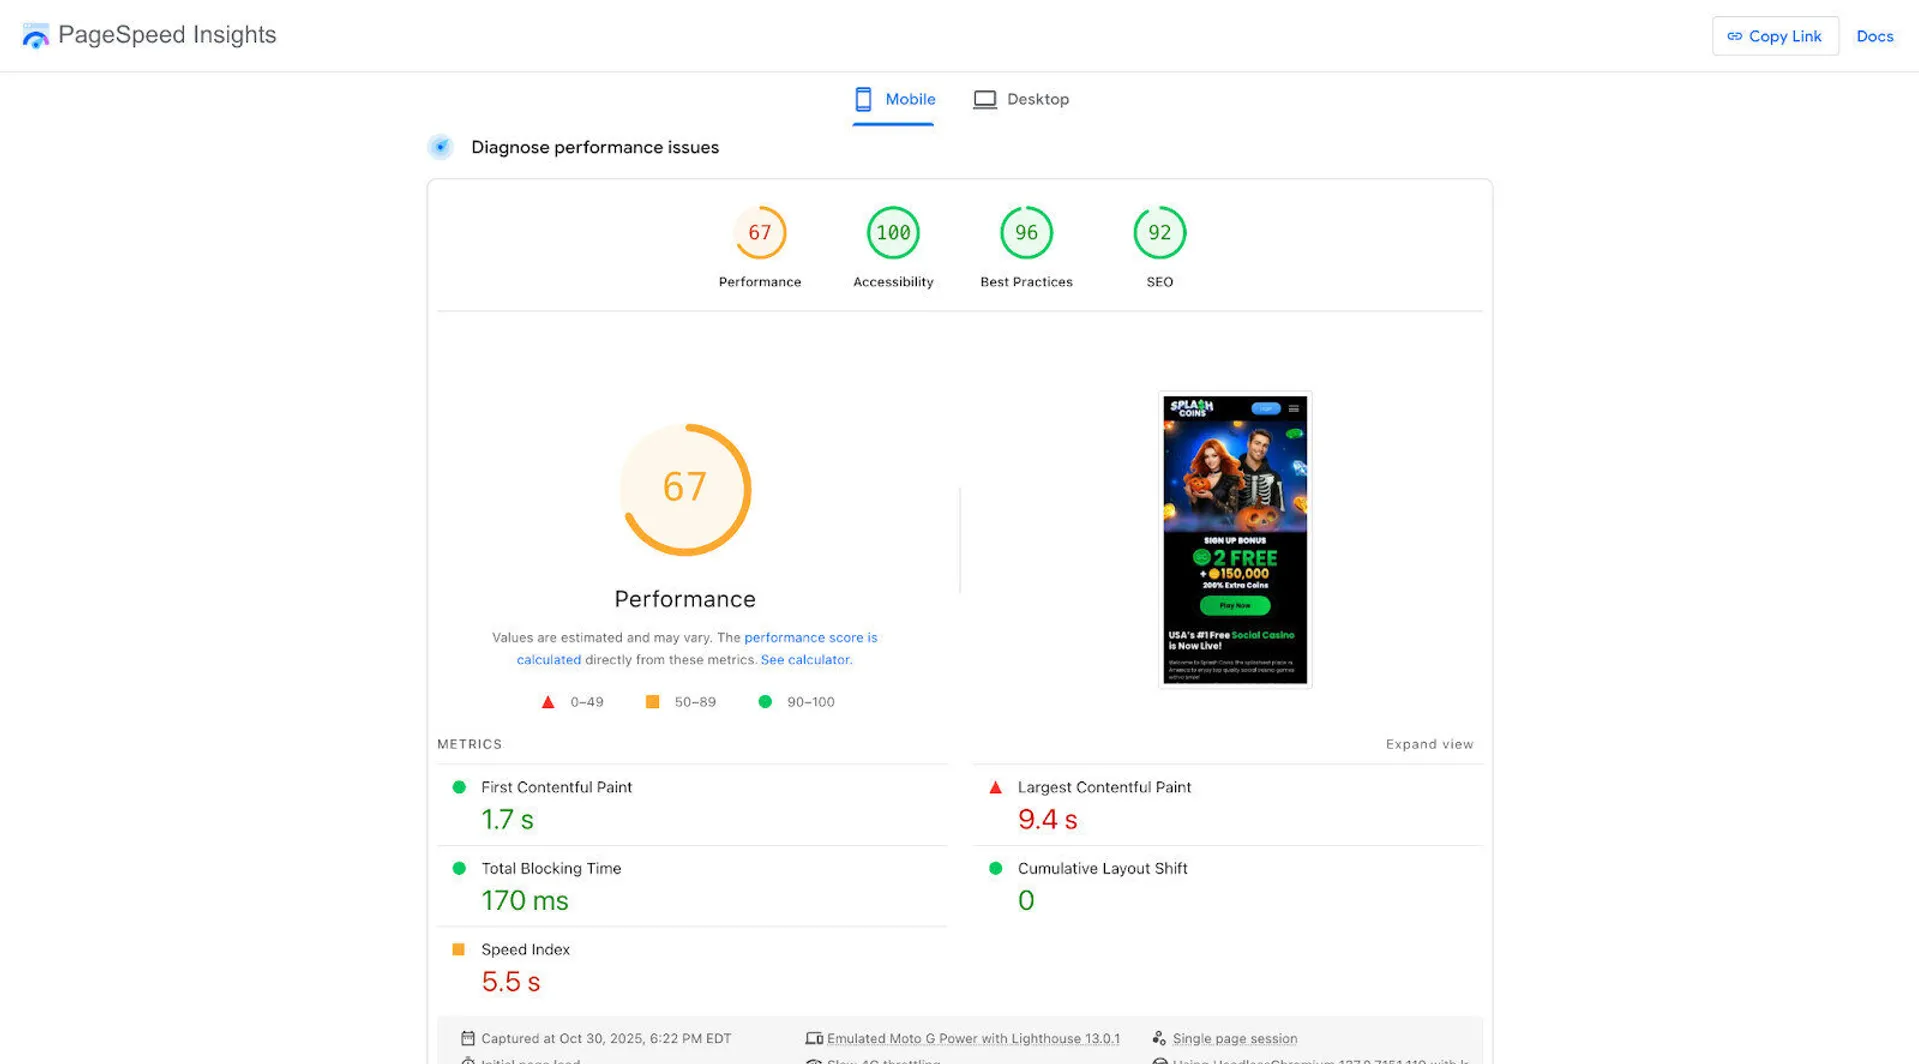Viewport: 1919px width, 1064px height.
Task: Click the calendar icon near the capture date
Action: tap(468, 1038)
